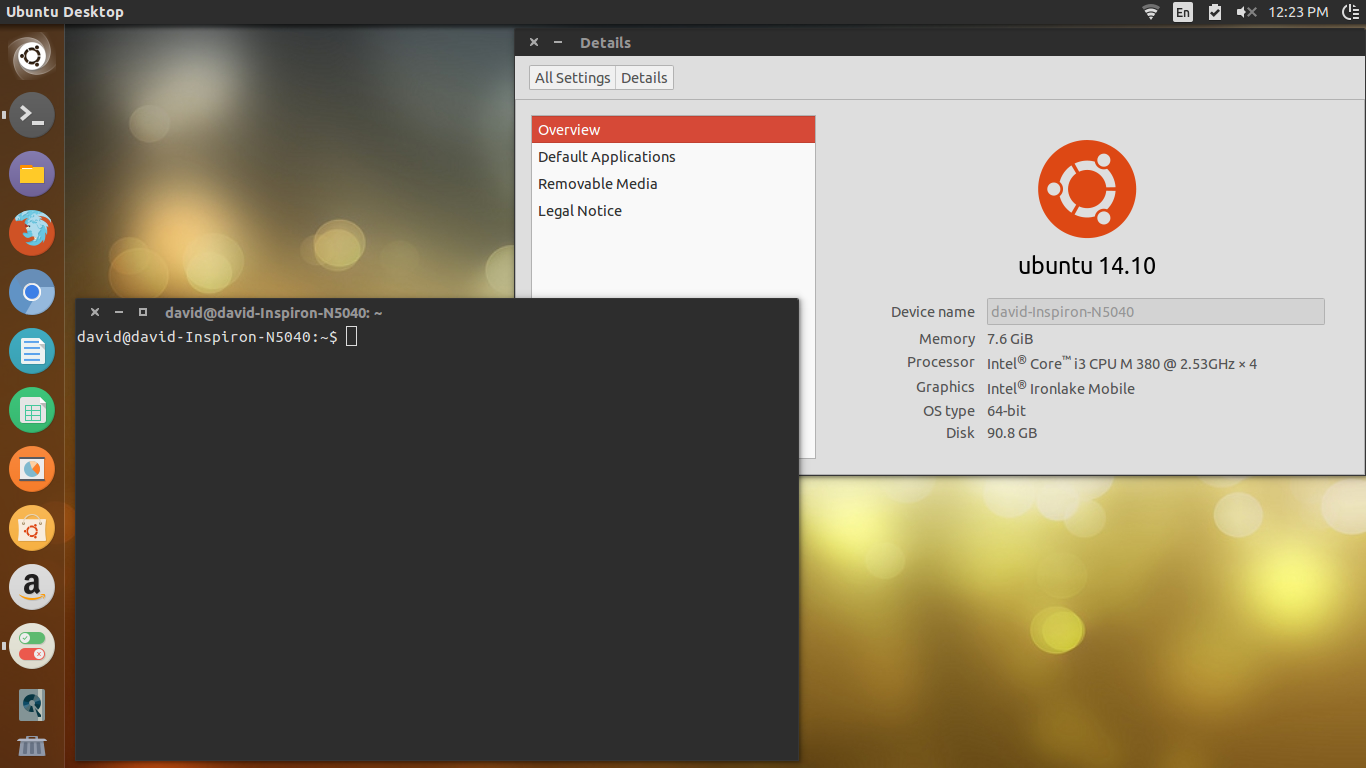Open the Amazon launcher shortcut
Image resolution: width=1366 pixels, height=768 pixels.
point(31,587)
